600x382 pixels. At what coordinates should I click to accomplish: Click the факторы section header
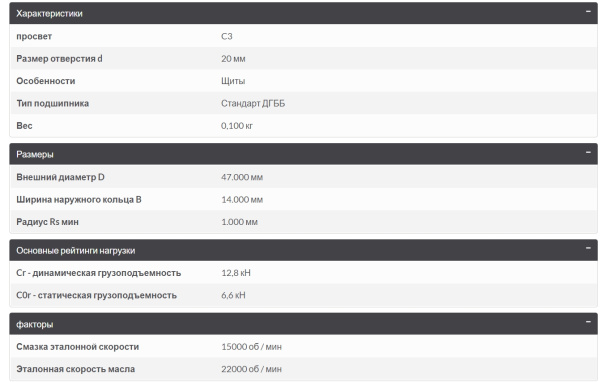[x=303, y=324]
